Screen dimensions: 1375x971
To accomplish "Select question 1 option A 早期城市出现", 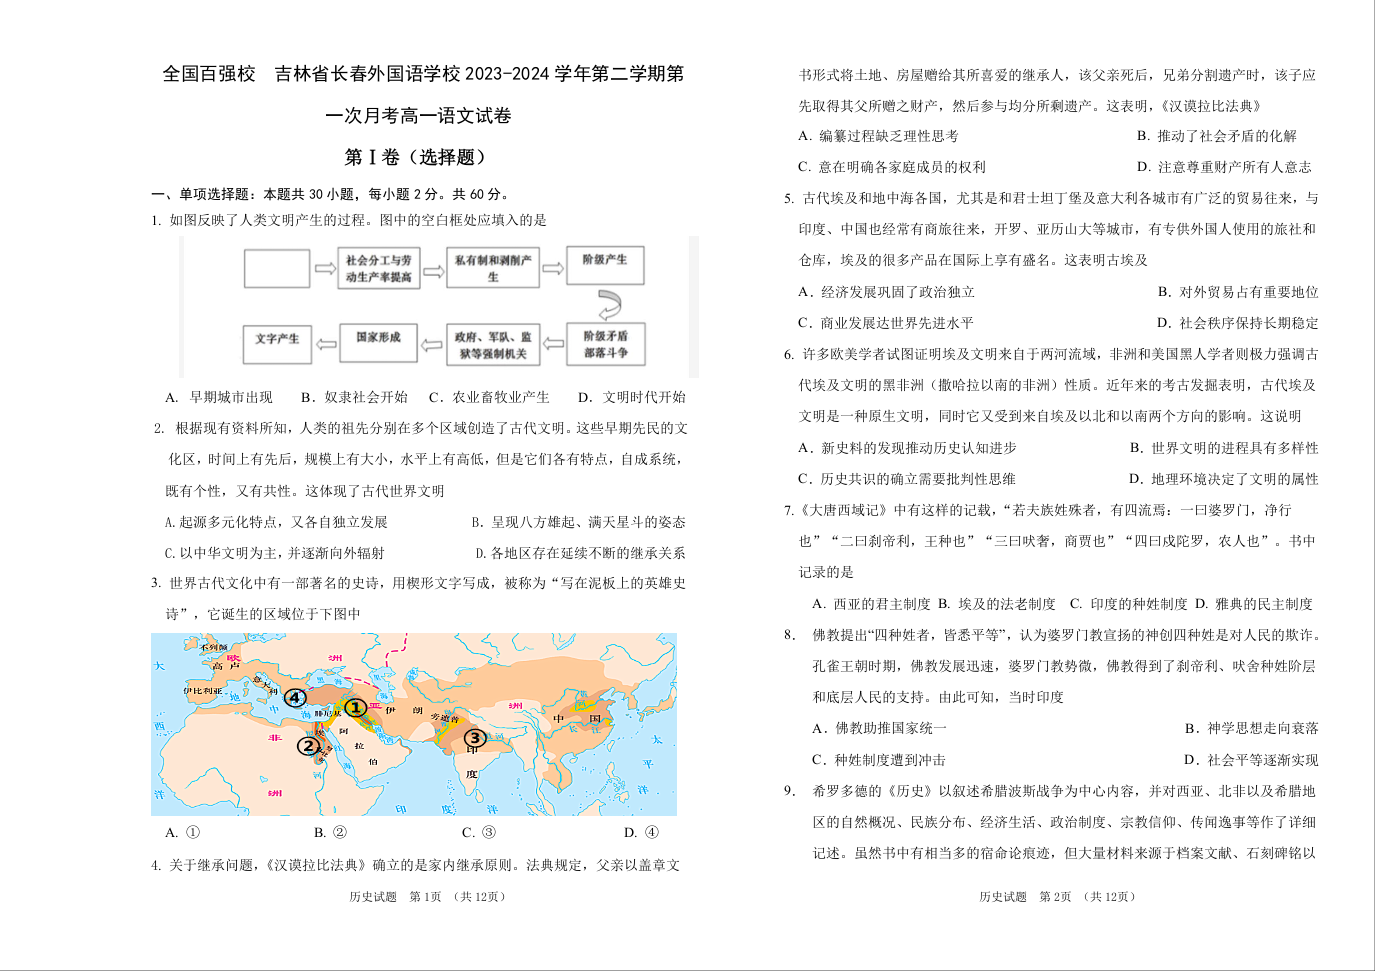I will coord(219,397).
